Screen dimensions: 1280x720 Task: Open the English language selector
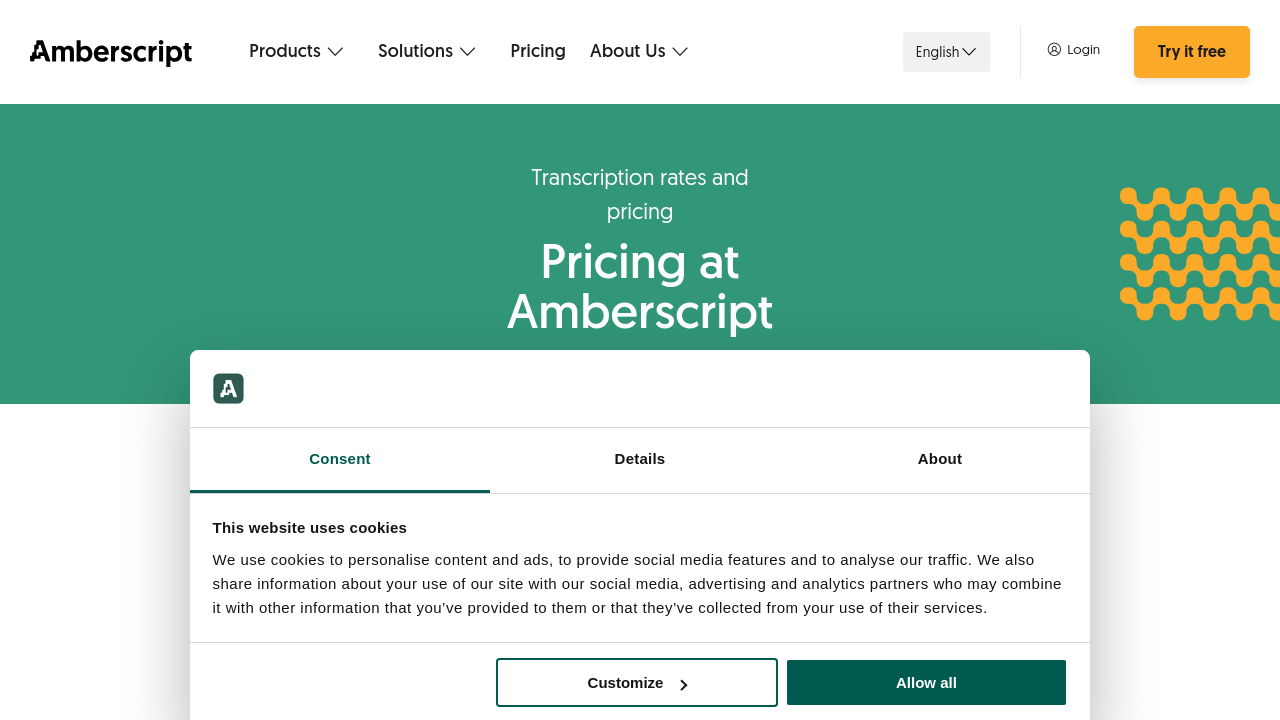coord(945,51)
